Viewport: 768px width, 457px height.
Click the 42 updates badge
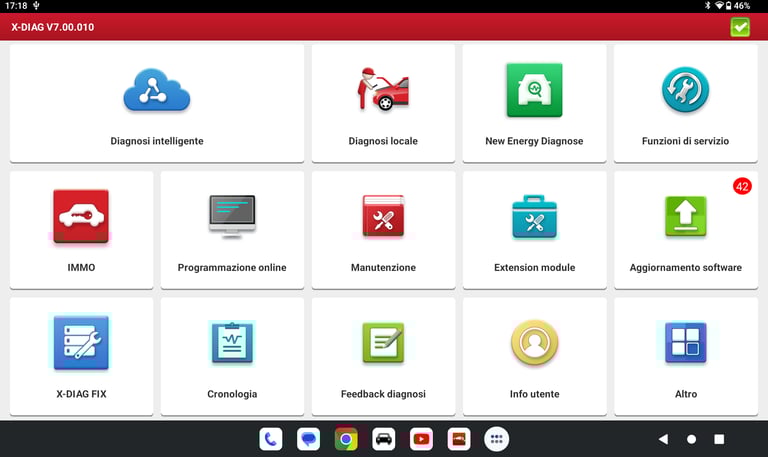point(742,186)
